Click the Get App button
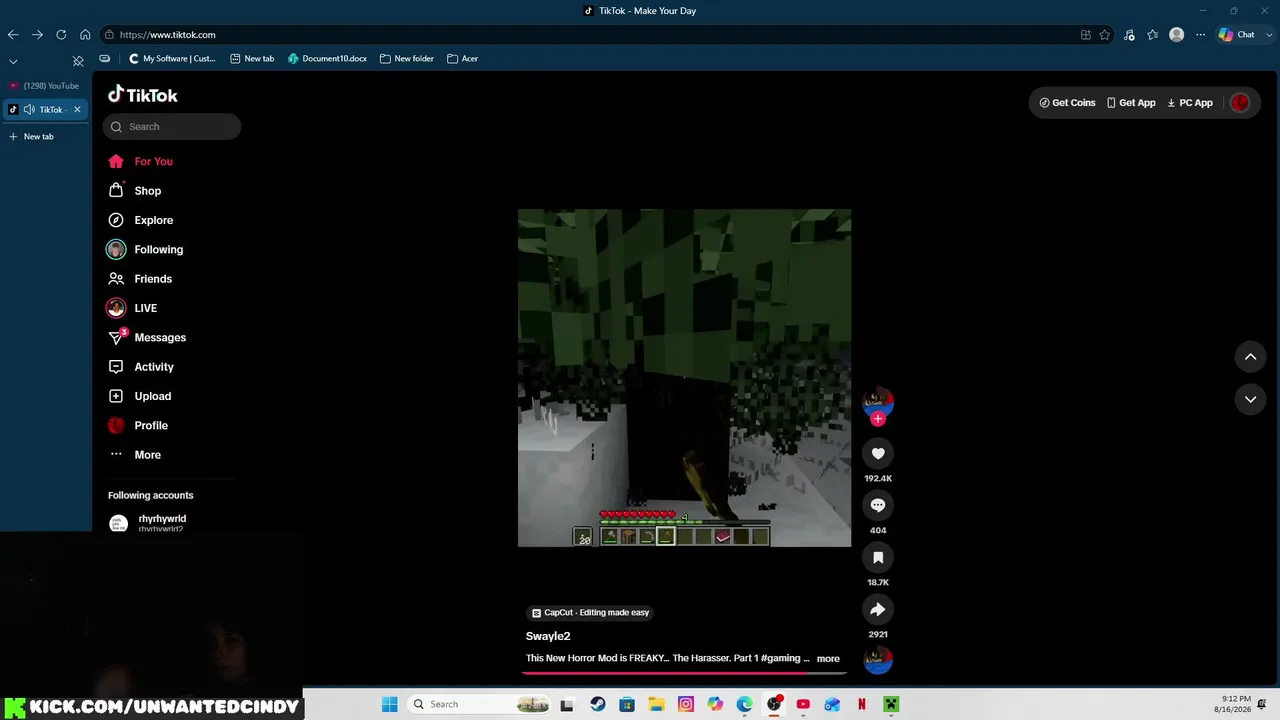The image size is (1280, 720). 1131,103
